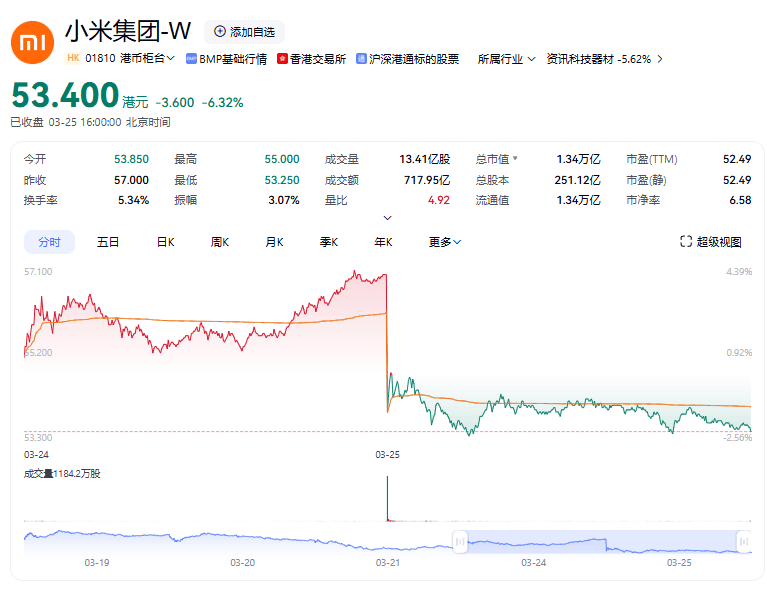767x589 pixels.
Task: Click the current price 53.400
Action: [x=65, y=95]
